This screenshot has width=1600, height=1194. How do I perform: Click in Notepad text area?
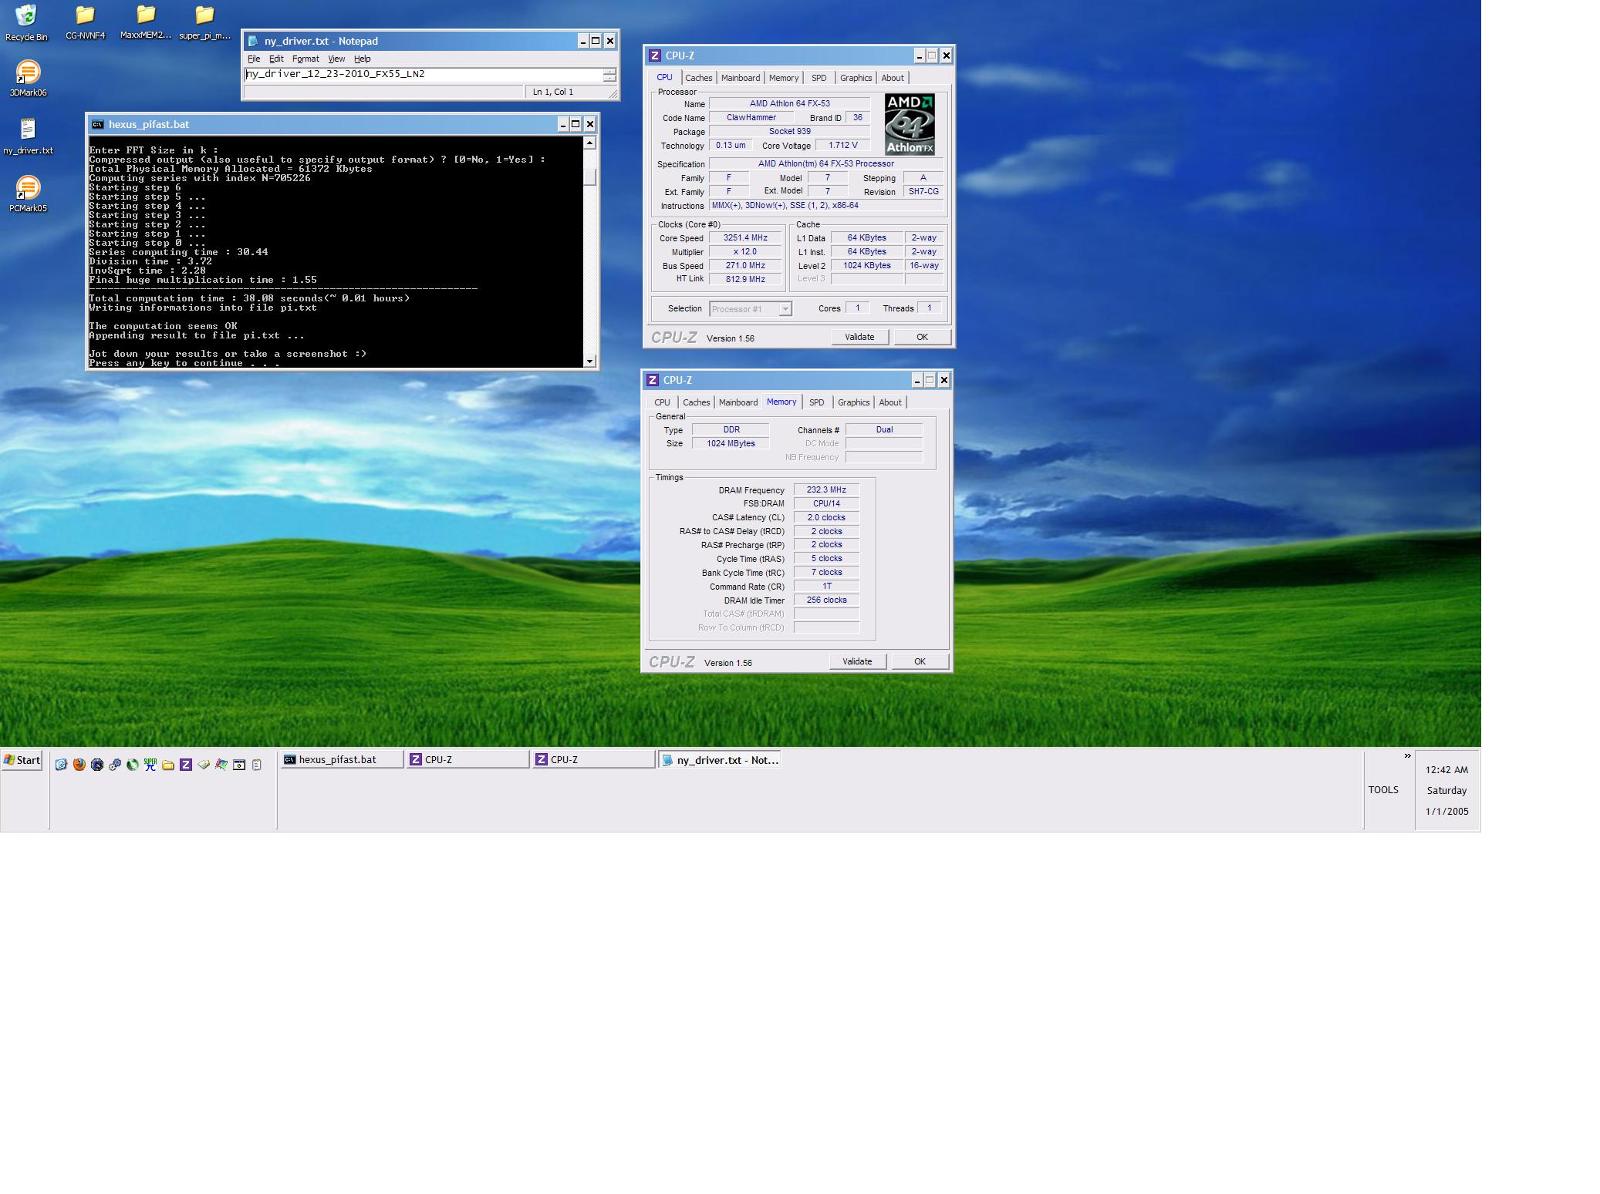(x=423, y=74)
